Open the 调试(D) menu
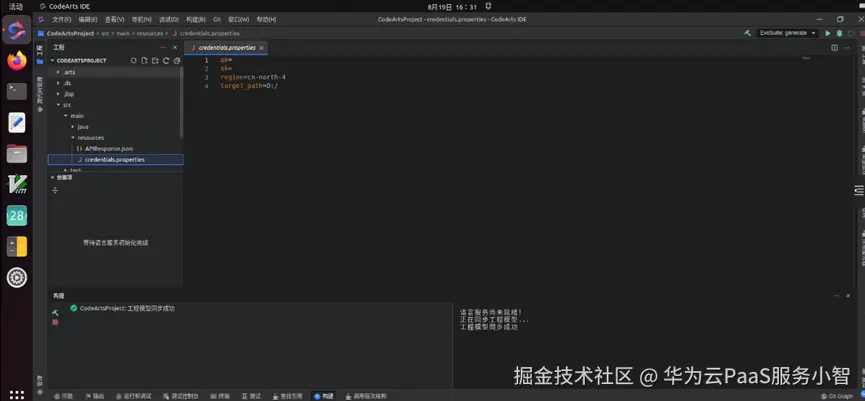The width and height of the screenshot is (865, 401). coord(169,19)
